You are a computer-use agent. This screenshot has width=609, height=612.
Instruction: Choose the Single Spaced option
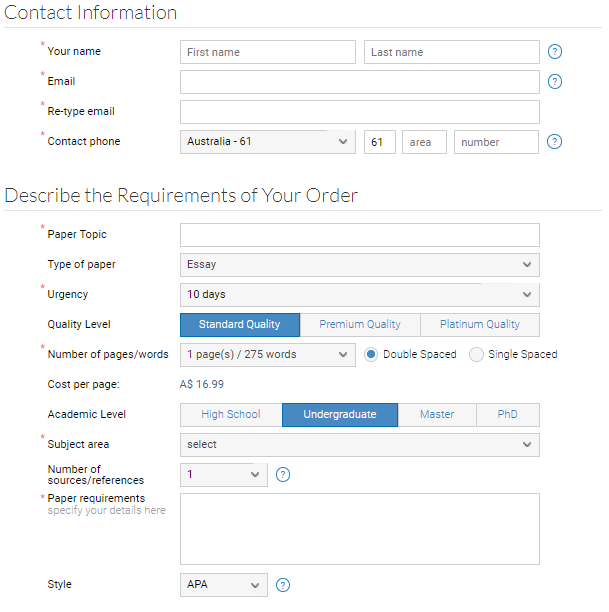click(476, 354)
